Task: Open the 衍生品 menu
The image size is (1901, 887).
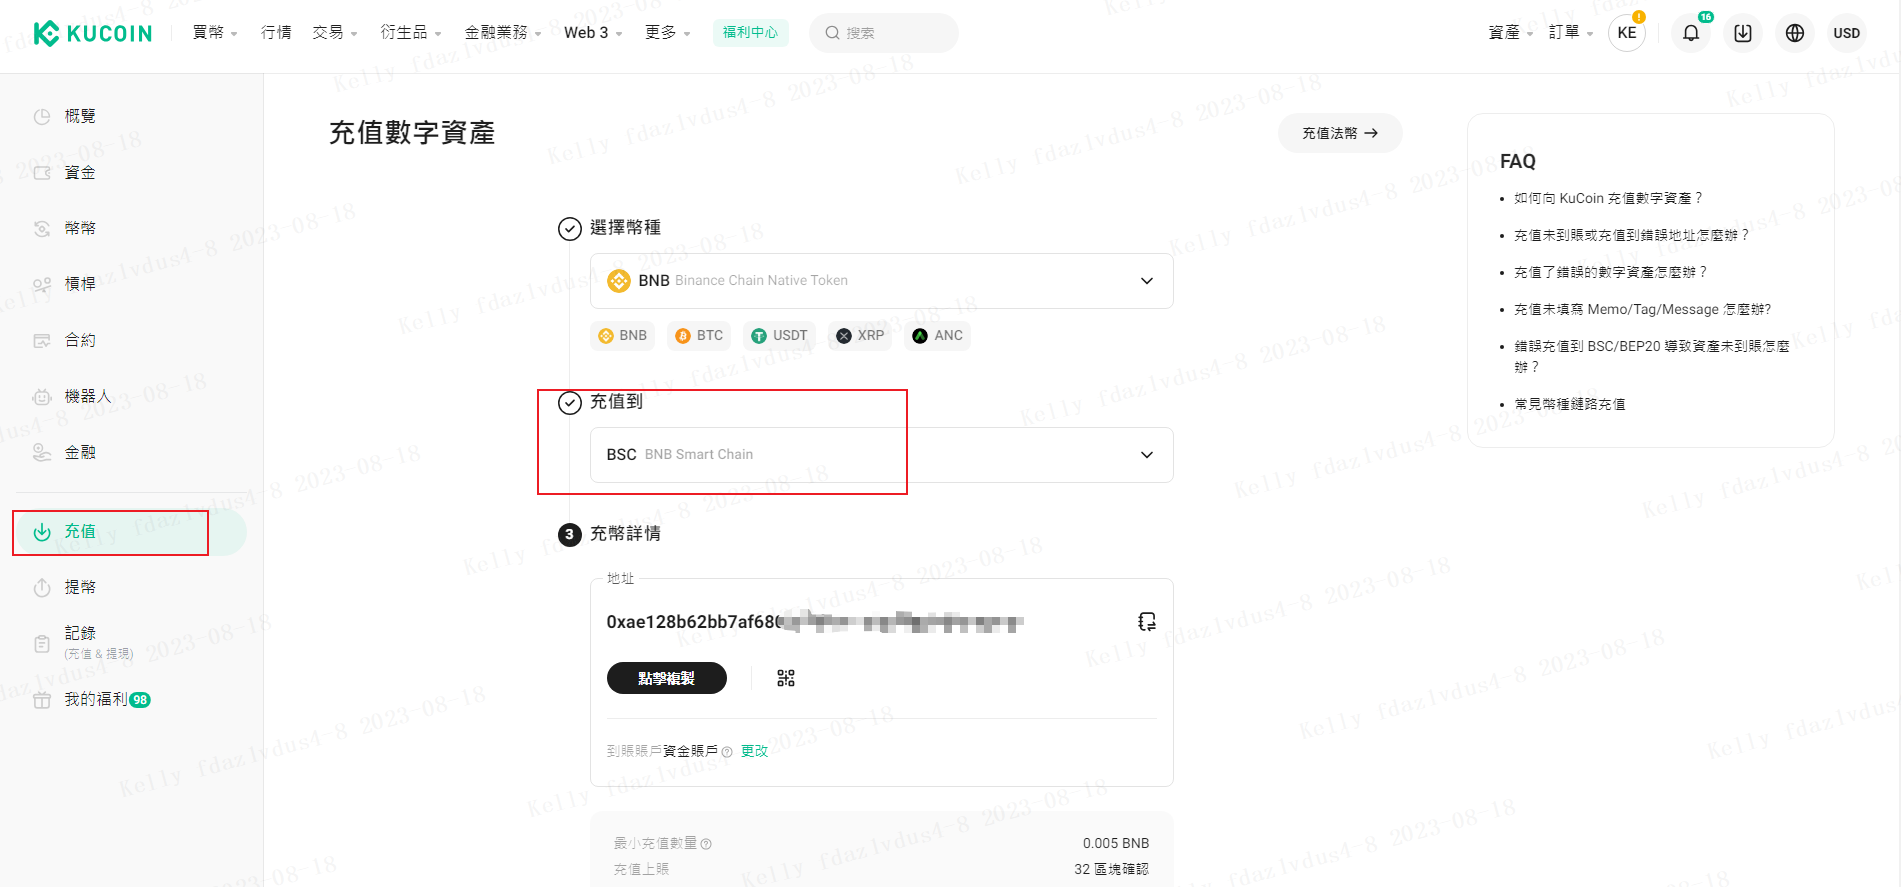Action: [x=411, y=33]
